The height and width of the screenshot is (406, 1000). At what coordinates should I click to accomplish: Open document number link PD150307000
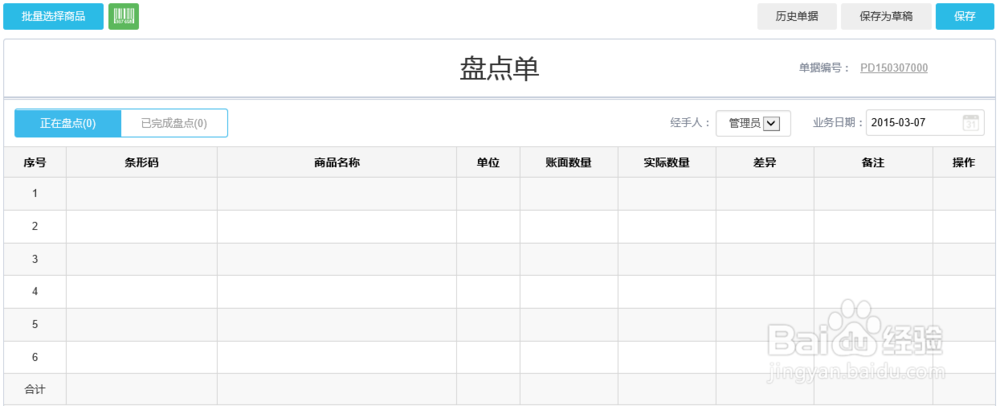point(894,68)
